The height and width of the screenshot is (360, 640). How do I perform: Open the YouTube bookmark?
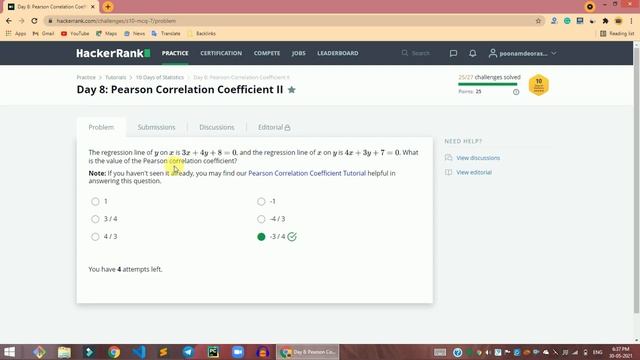[x=75, y=33]
